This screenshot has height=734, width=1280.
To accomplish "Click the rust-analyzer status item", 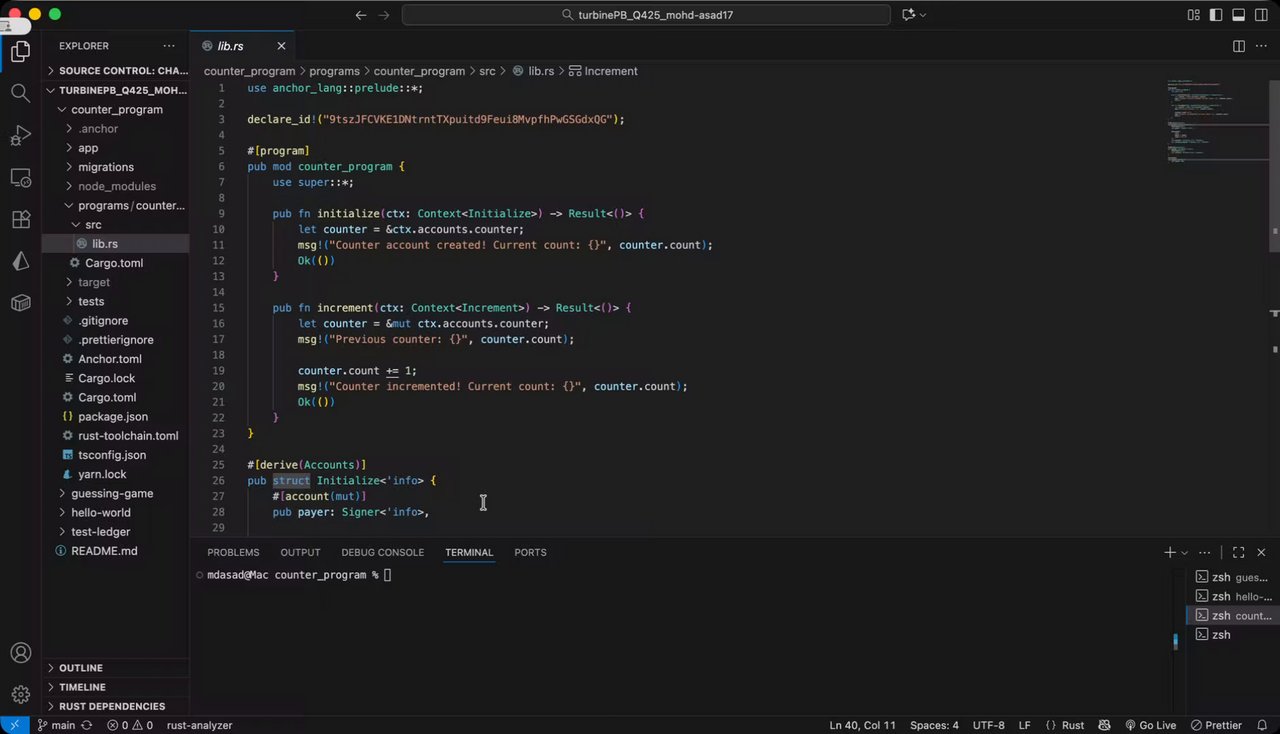I will tap(199, 725).
